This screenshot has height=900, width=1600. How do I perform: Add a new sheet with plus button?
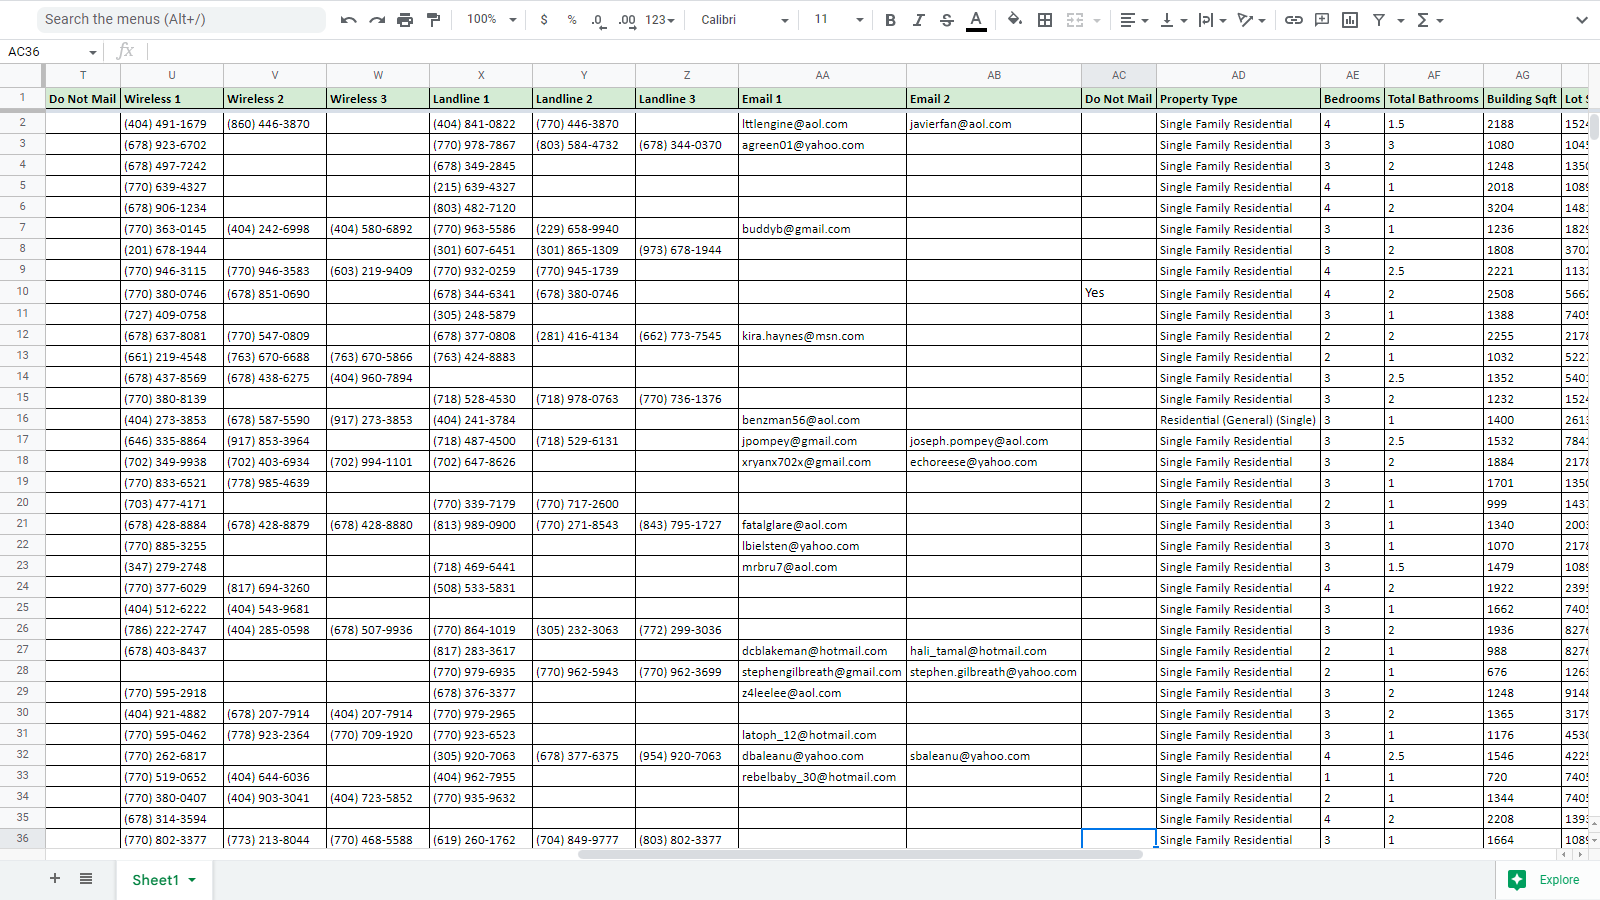(x=55, y=879)
